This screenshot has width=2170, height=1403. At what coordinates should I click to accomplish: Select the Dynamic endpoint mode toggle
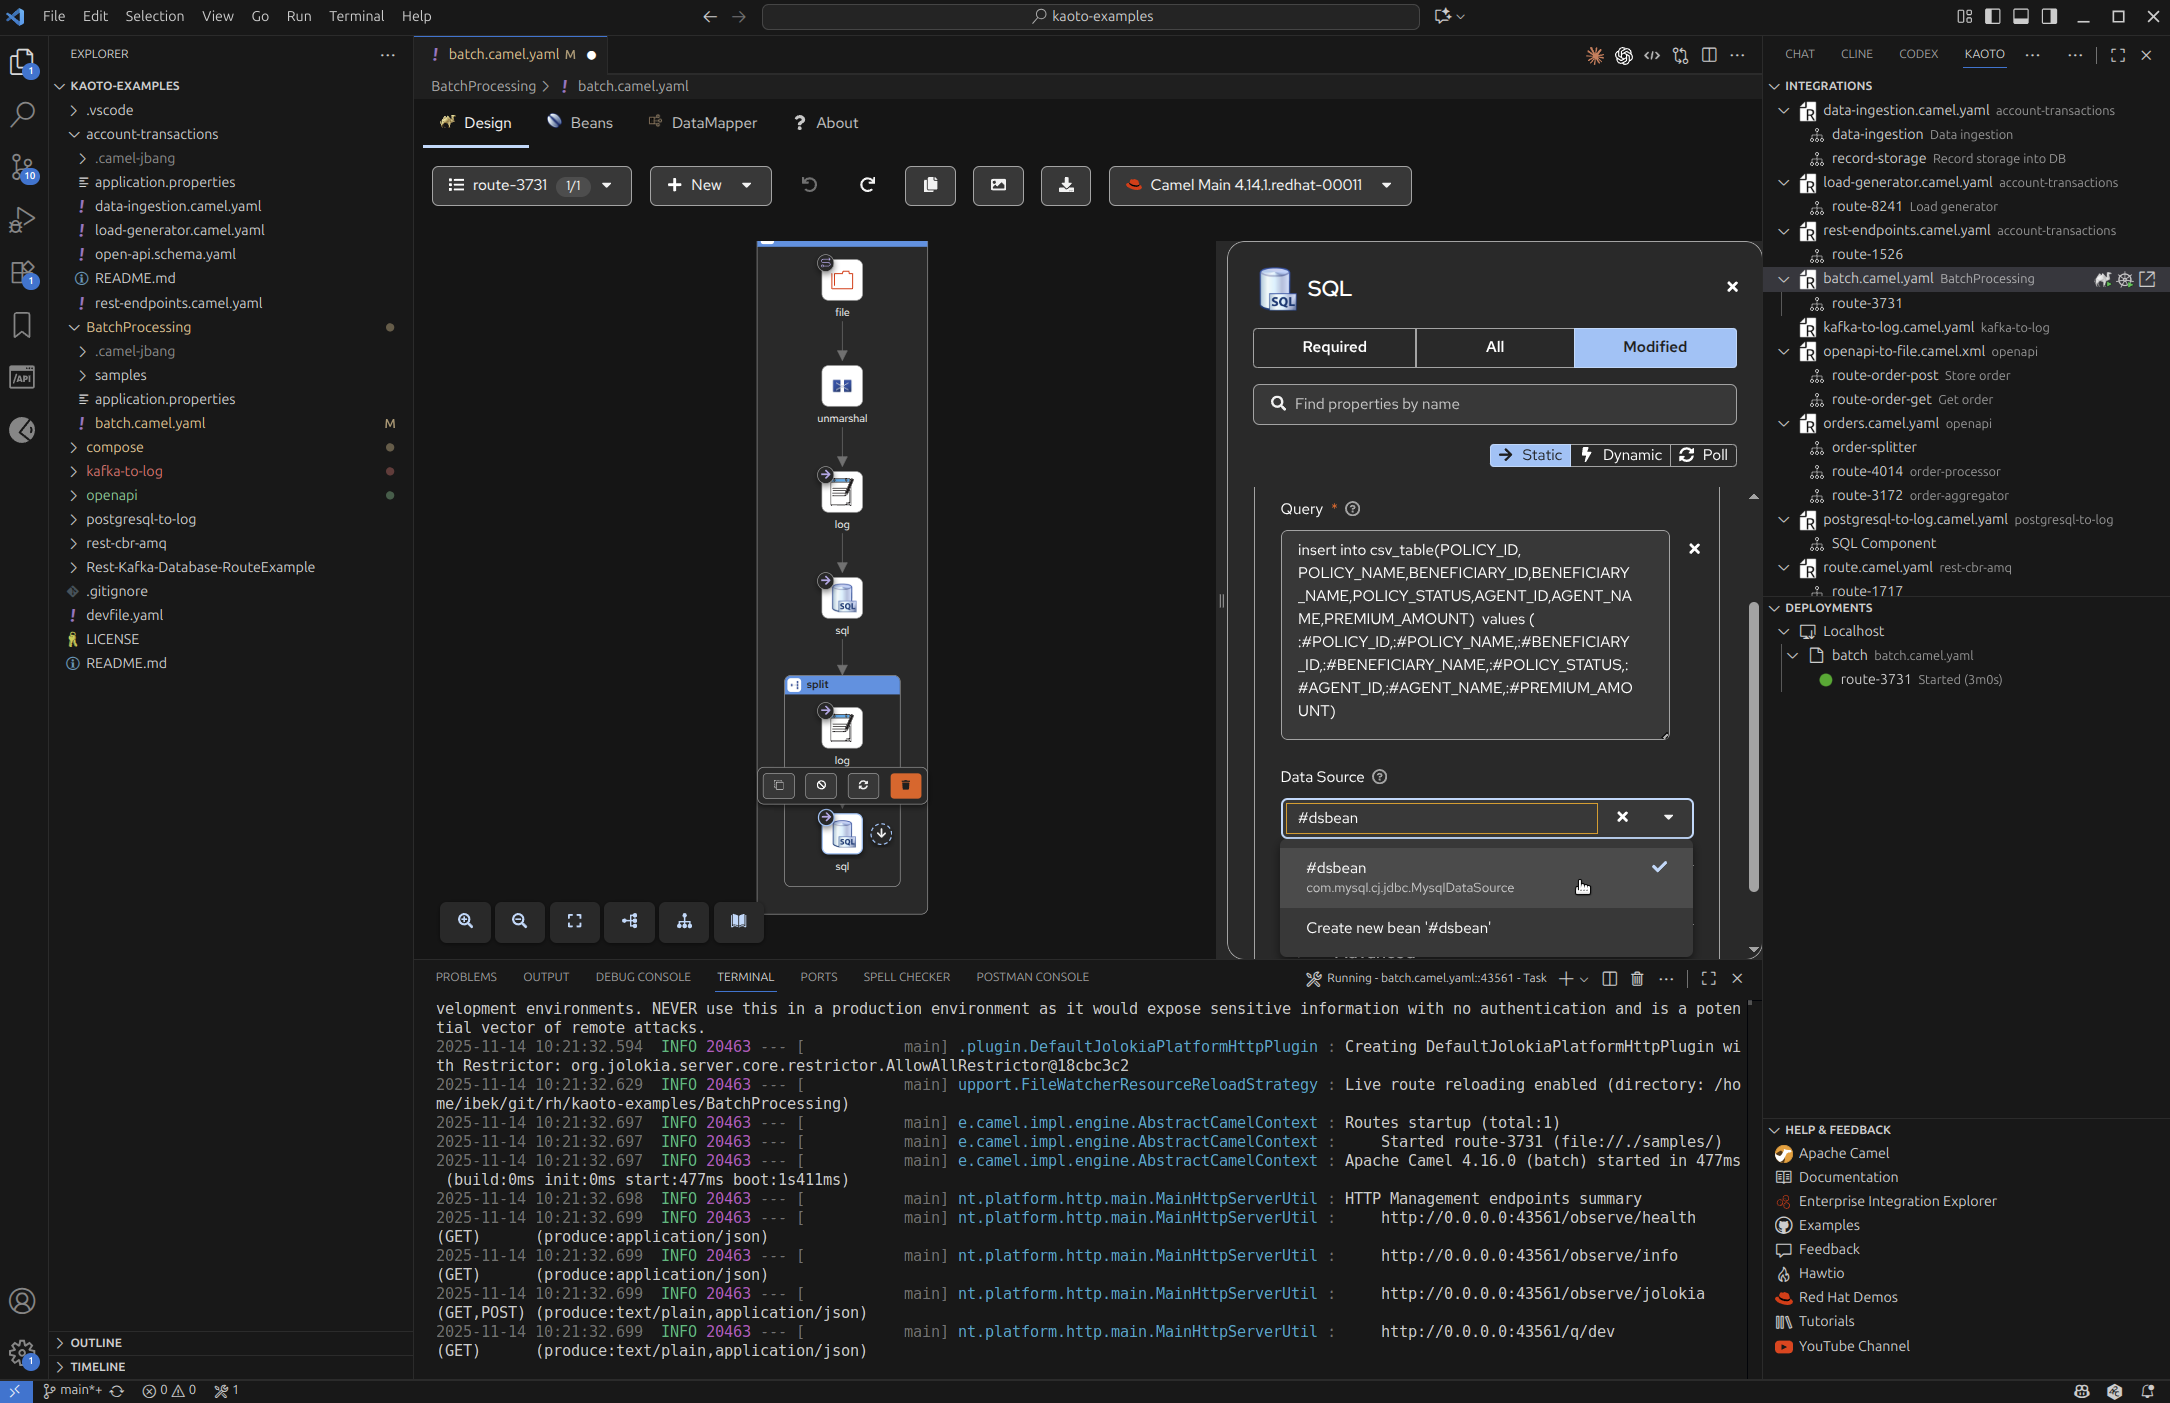pyautogui.click(x=1620, y=455)
